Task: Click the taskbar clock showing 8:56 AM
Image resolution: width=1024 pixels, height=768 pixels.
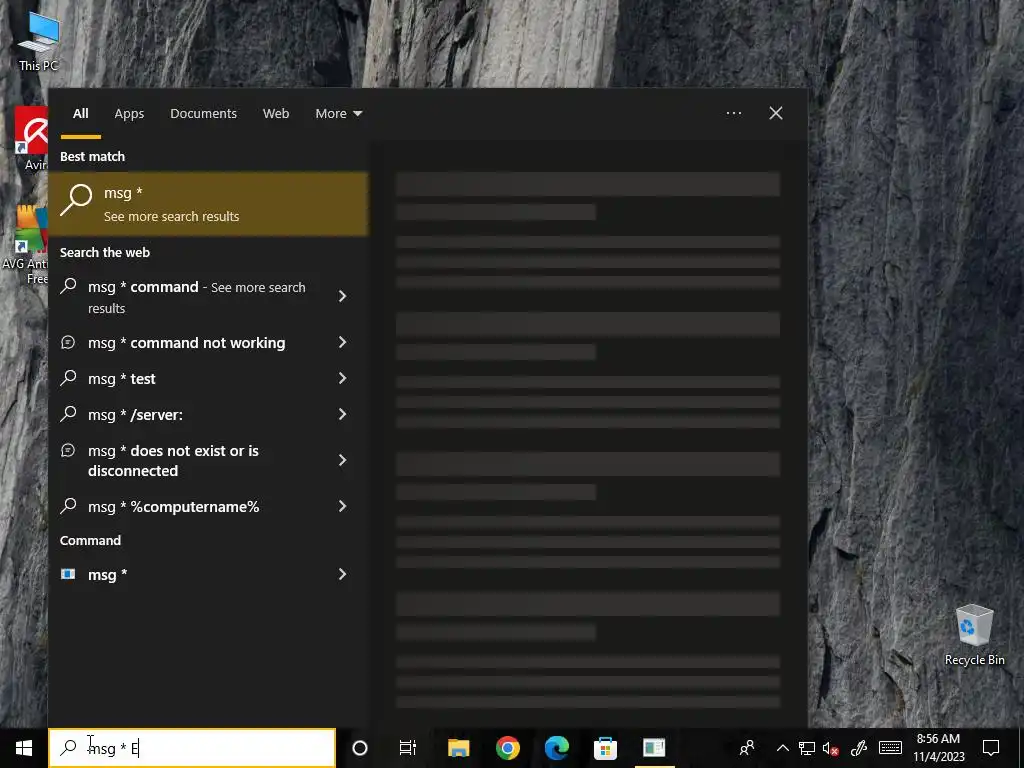Action: (938, 748)
